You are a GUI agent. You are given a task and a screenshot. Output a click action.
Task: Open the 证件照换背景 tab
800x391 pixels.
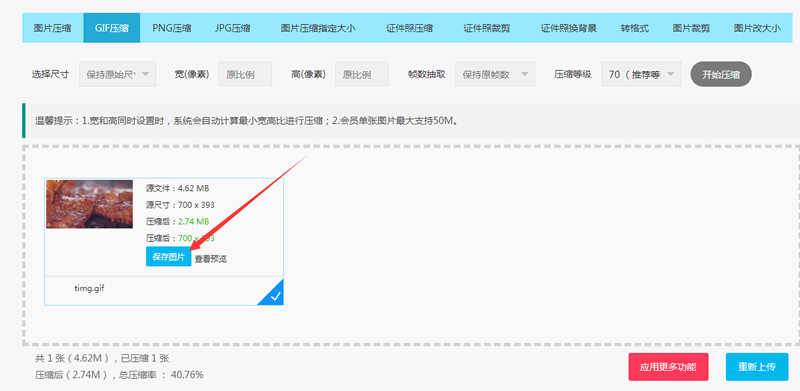tap(568, 28)
